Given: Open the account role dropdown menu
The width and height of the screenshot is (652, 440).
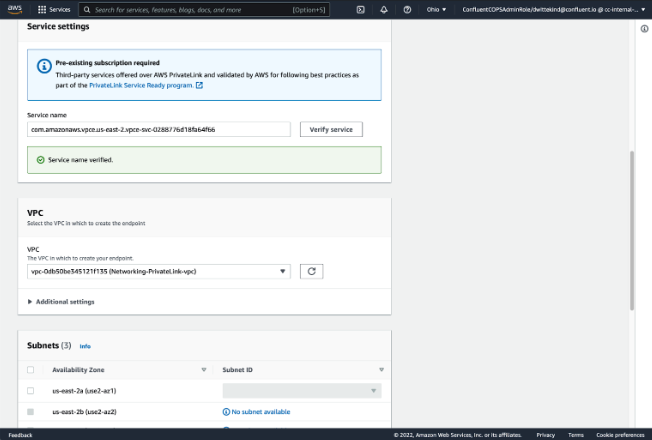Looking at the screenshot, I should click(x=553, y=10).
